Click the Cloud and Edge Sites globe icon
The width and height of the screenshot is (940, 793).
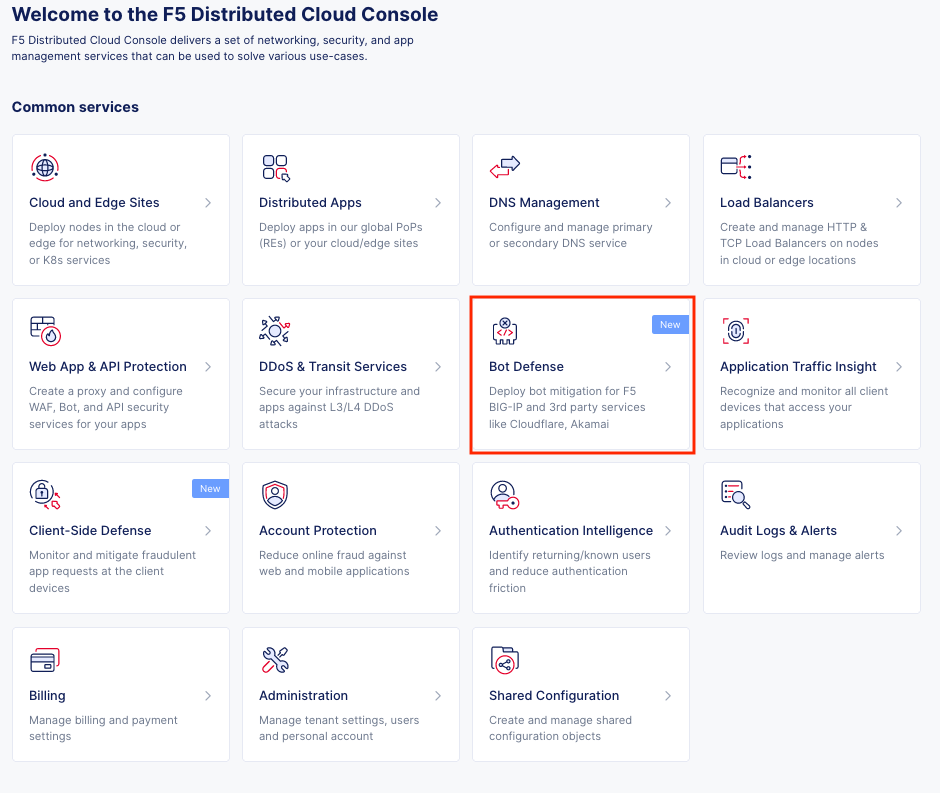pos(45,167)
